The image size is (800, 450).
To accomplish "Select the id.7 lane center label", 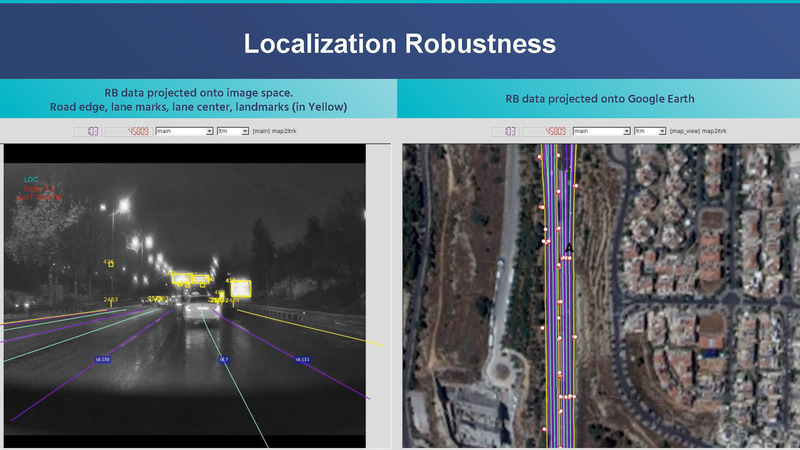I will coord(223,360).
